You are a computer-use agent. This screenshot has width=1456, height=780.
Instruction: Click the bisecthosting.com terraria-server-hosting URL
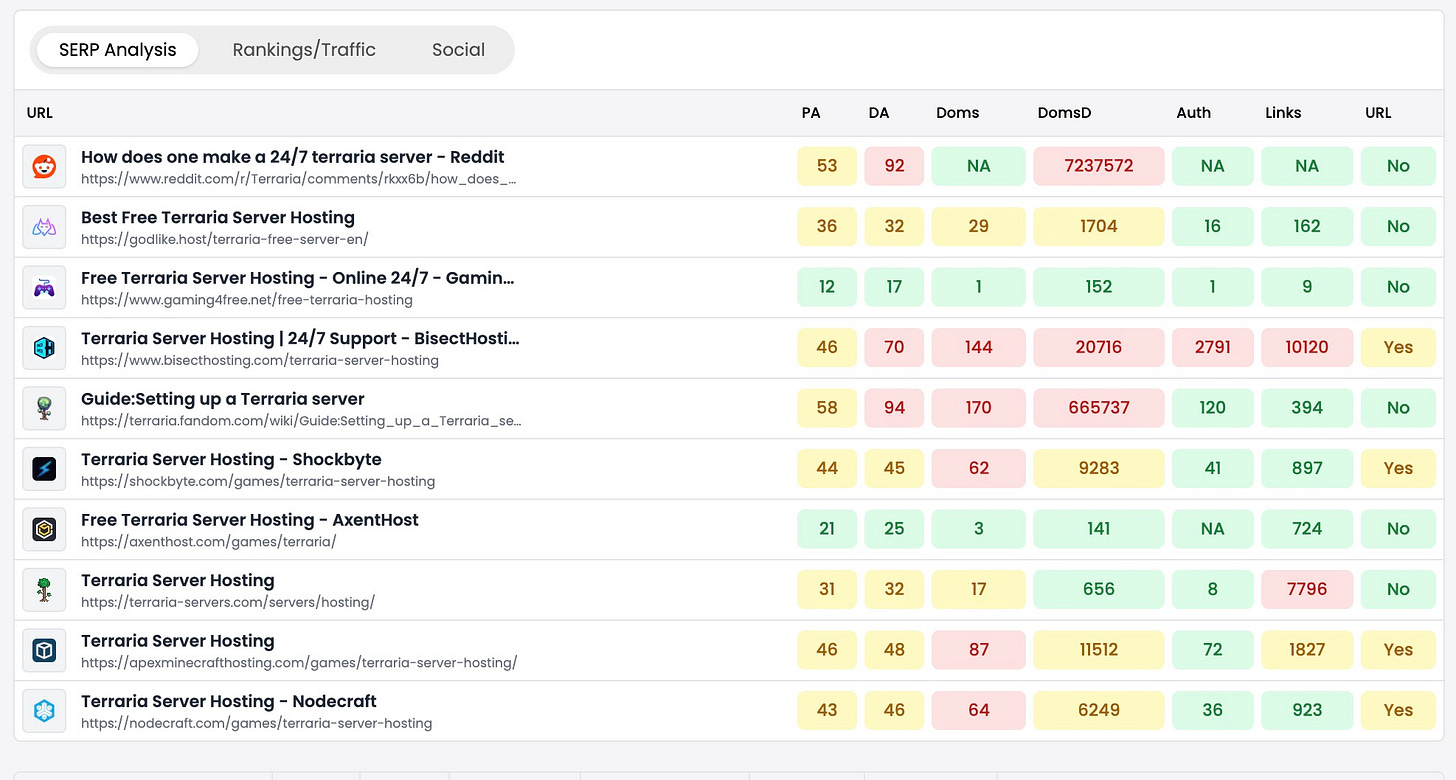(x=260, y=361)
